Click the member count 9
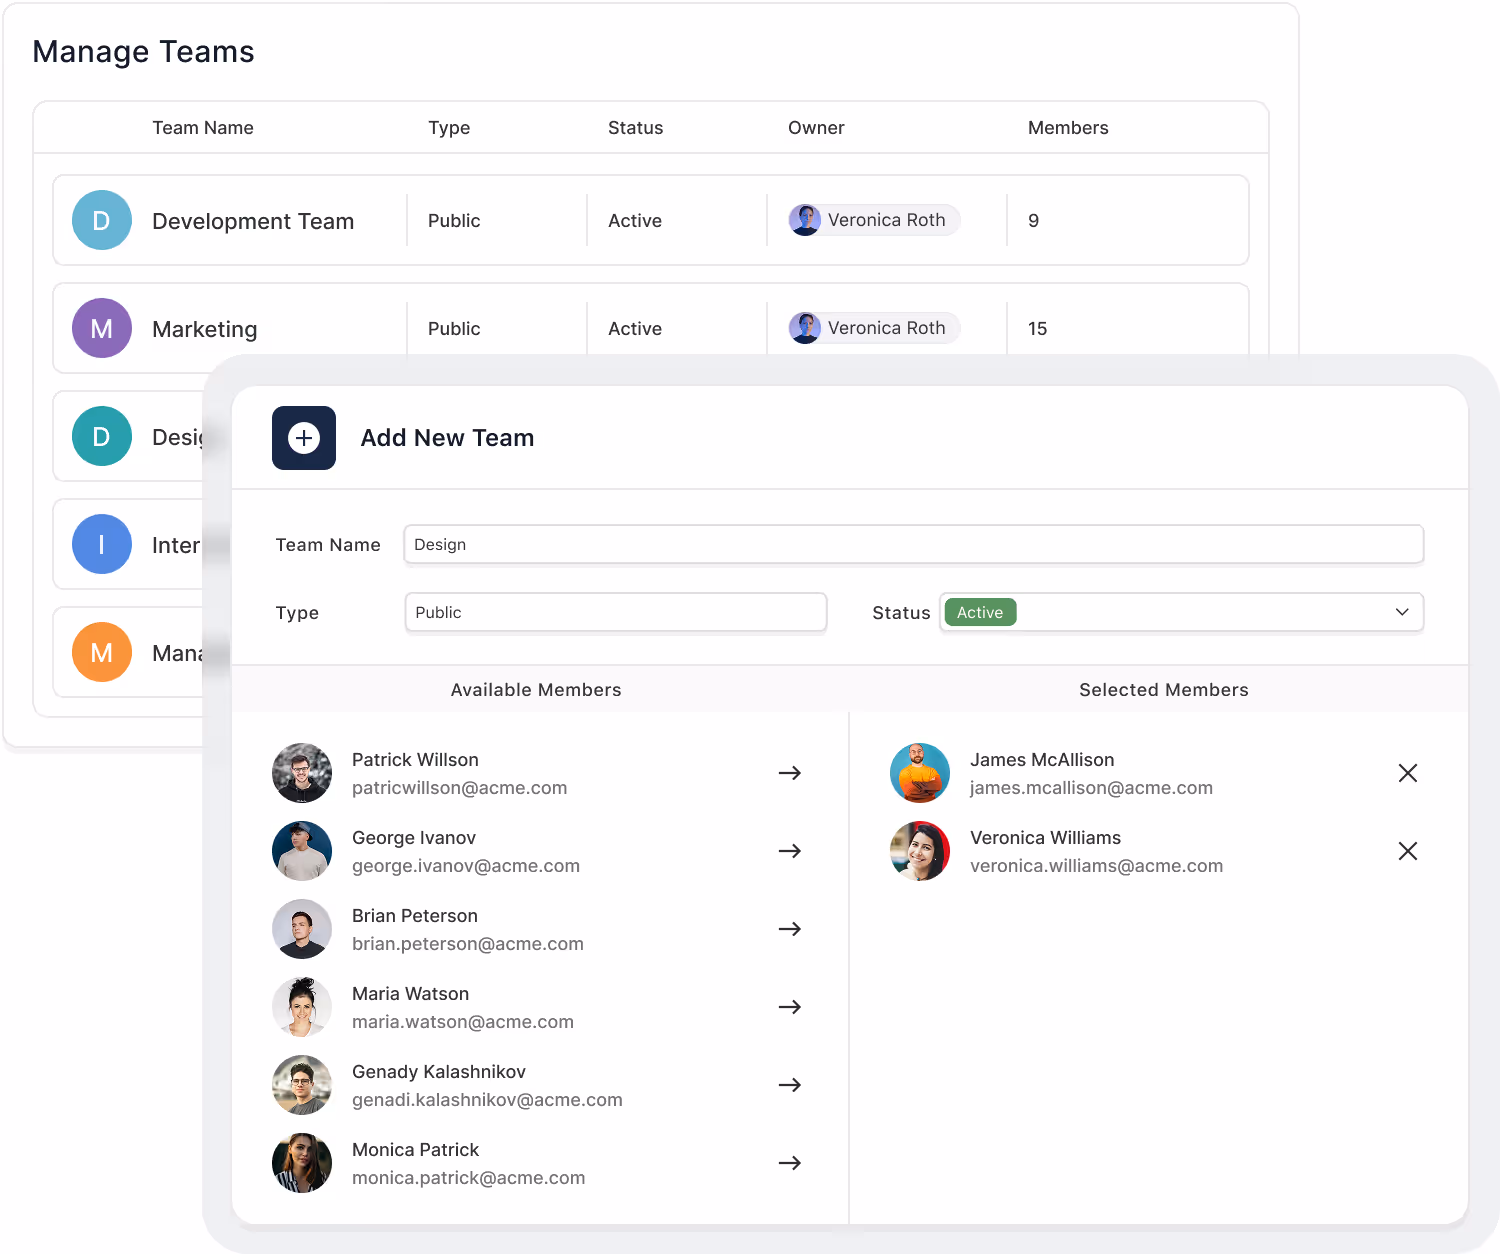The width and height of the screenshot is (1500, 1254). (1034, 220)
